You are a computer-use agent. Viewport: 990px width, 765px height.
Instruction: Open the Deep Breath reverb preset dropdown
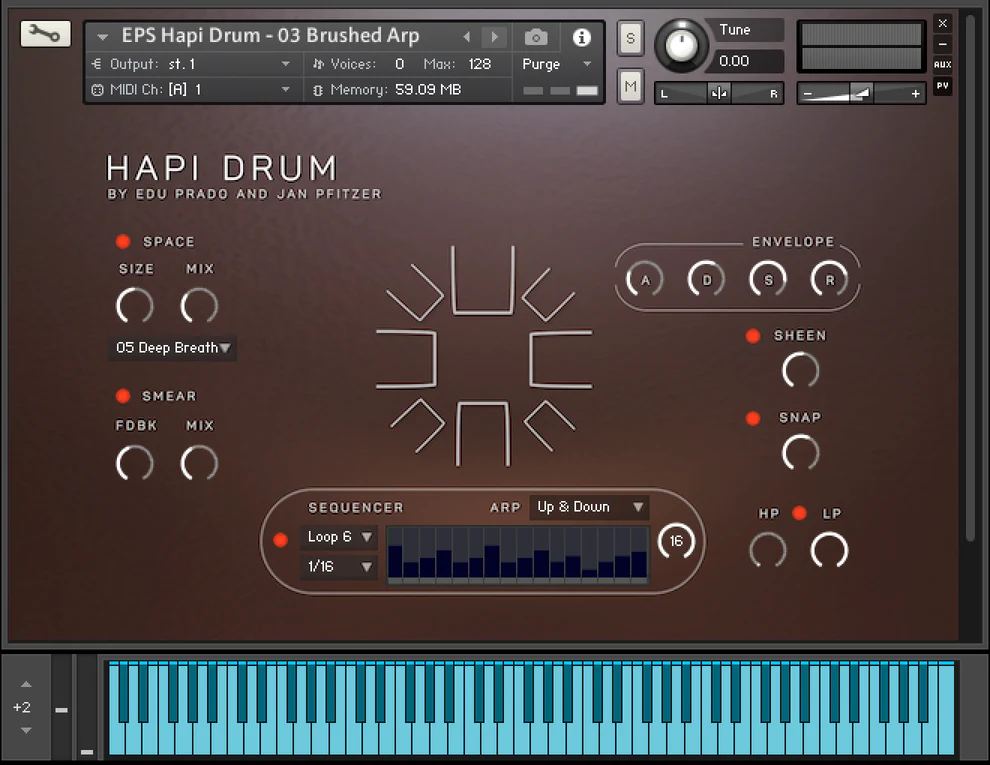point(173,348)
